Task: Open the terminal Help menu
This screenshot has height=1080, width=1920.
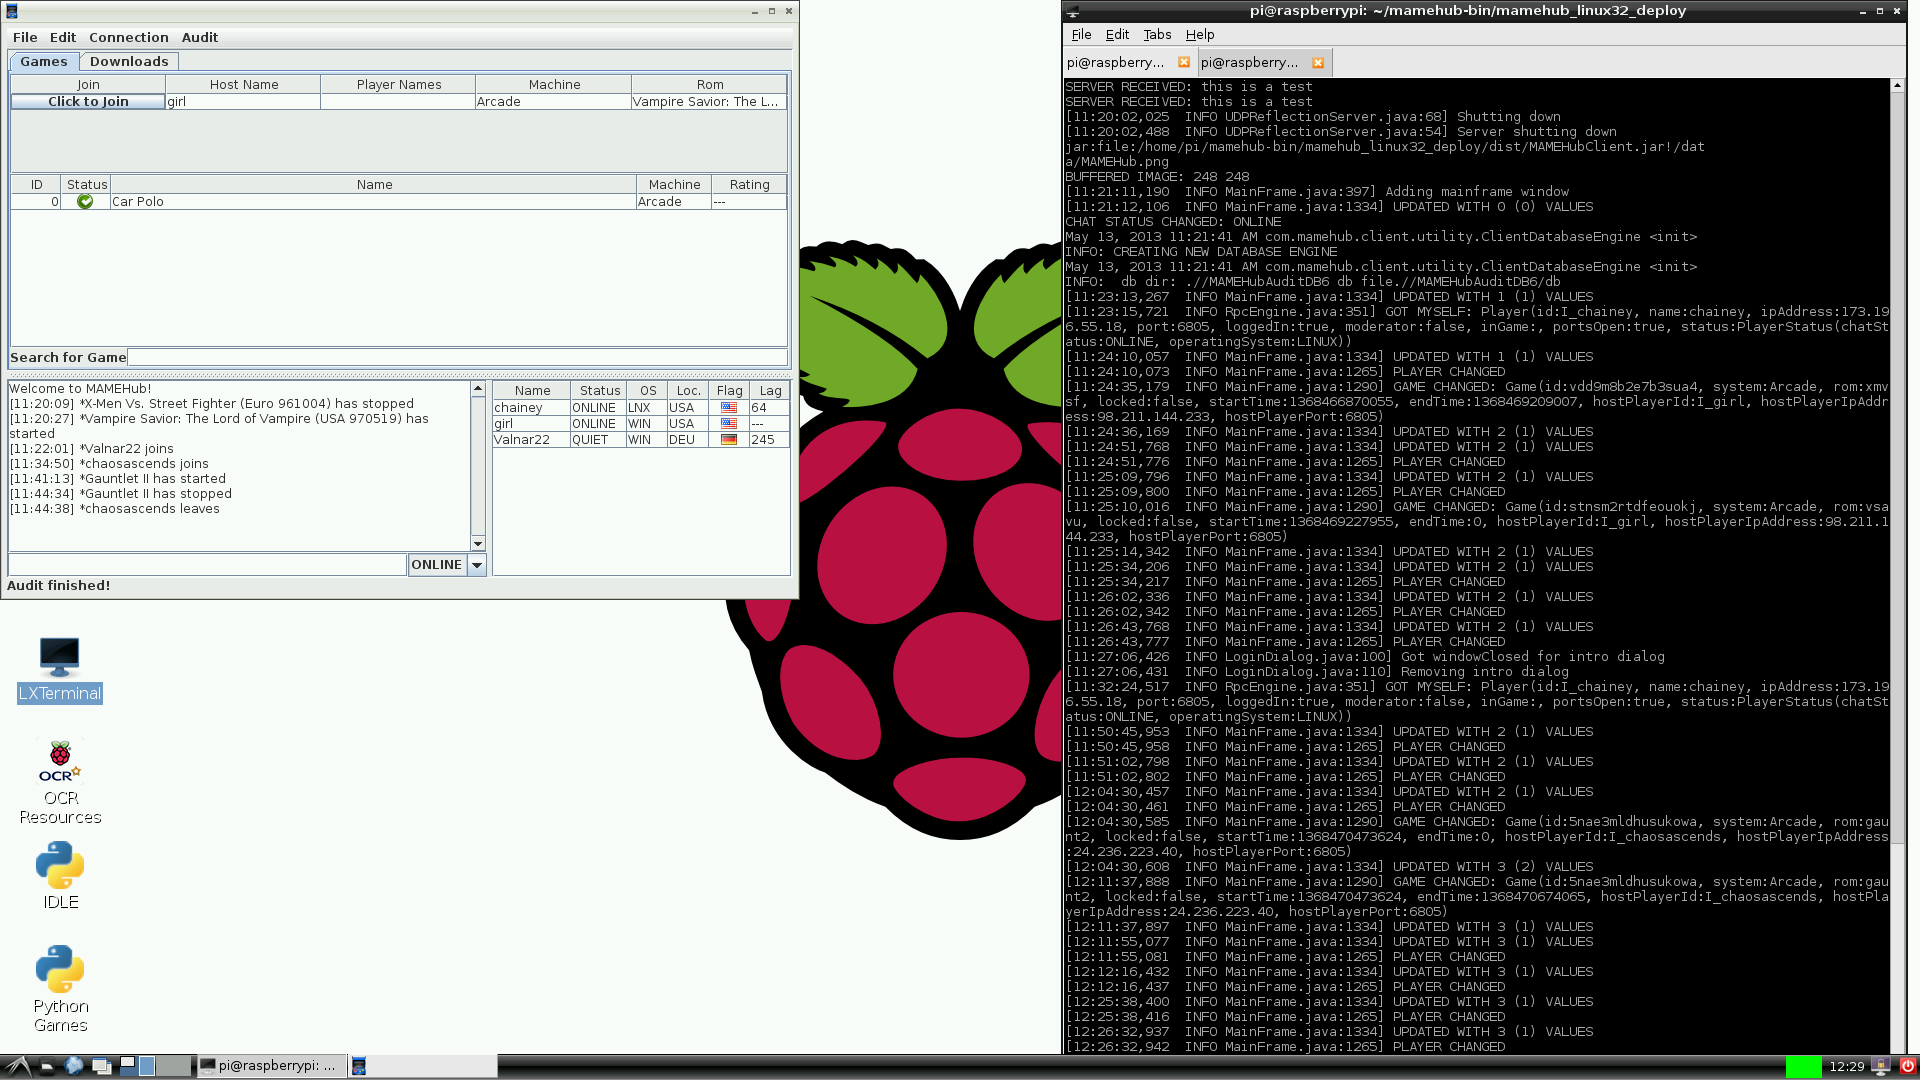Action: click(1200, 34)
